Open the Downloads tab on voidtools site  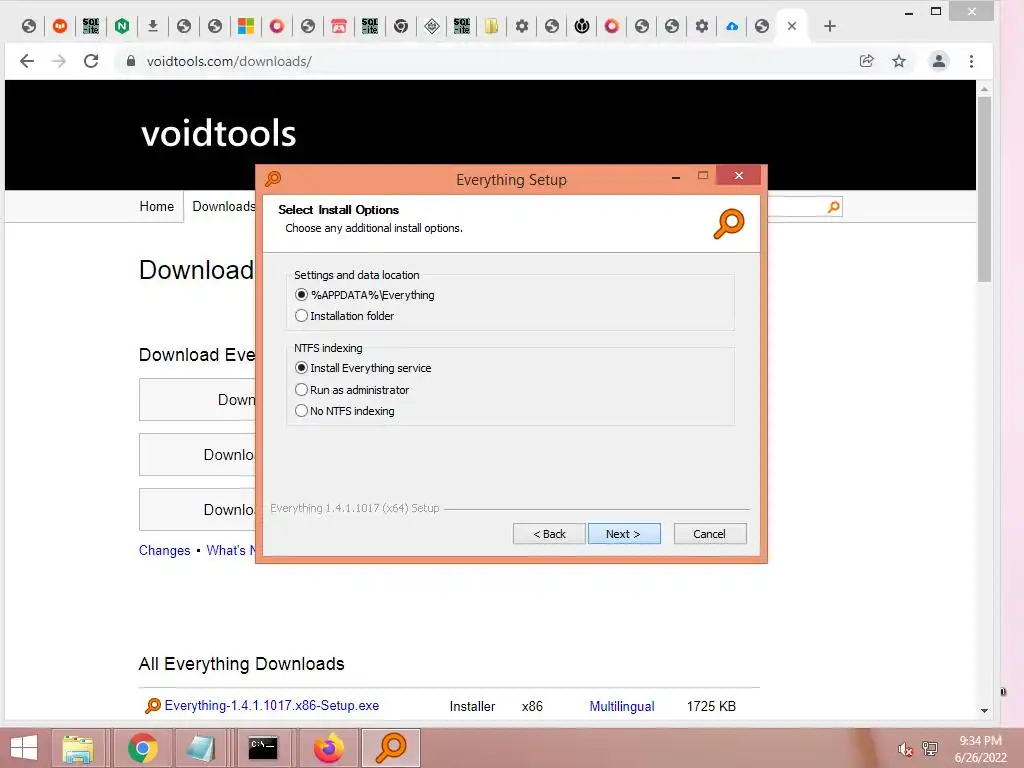point(223,206)
